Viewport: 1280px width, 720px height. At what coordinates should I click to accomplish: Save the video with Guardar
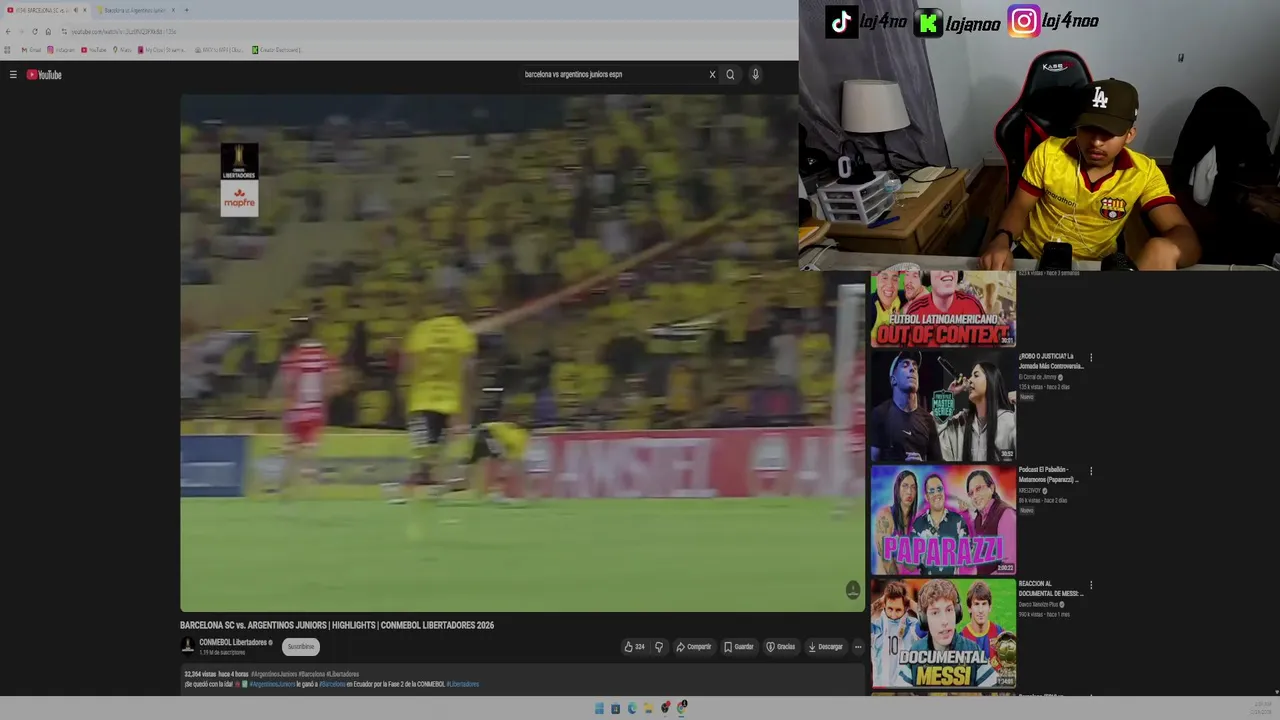[739, 647]
